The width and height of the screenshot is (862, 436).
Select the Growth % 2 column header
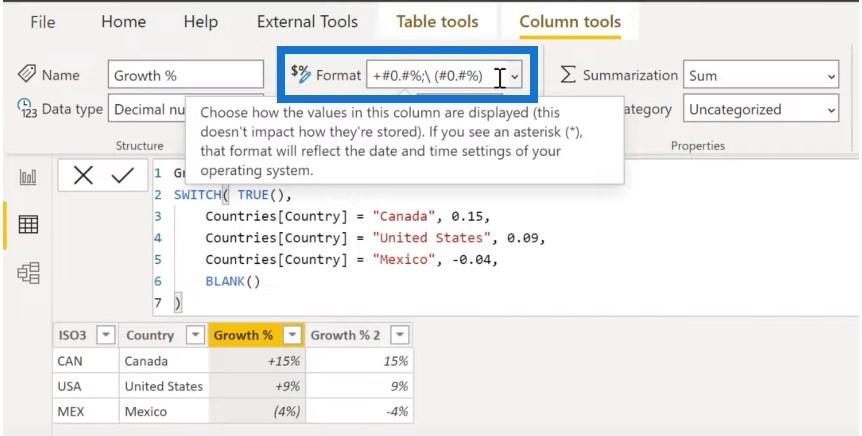coord(345,335)
